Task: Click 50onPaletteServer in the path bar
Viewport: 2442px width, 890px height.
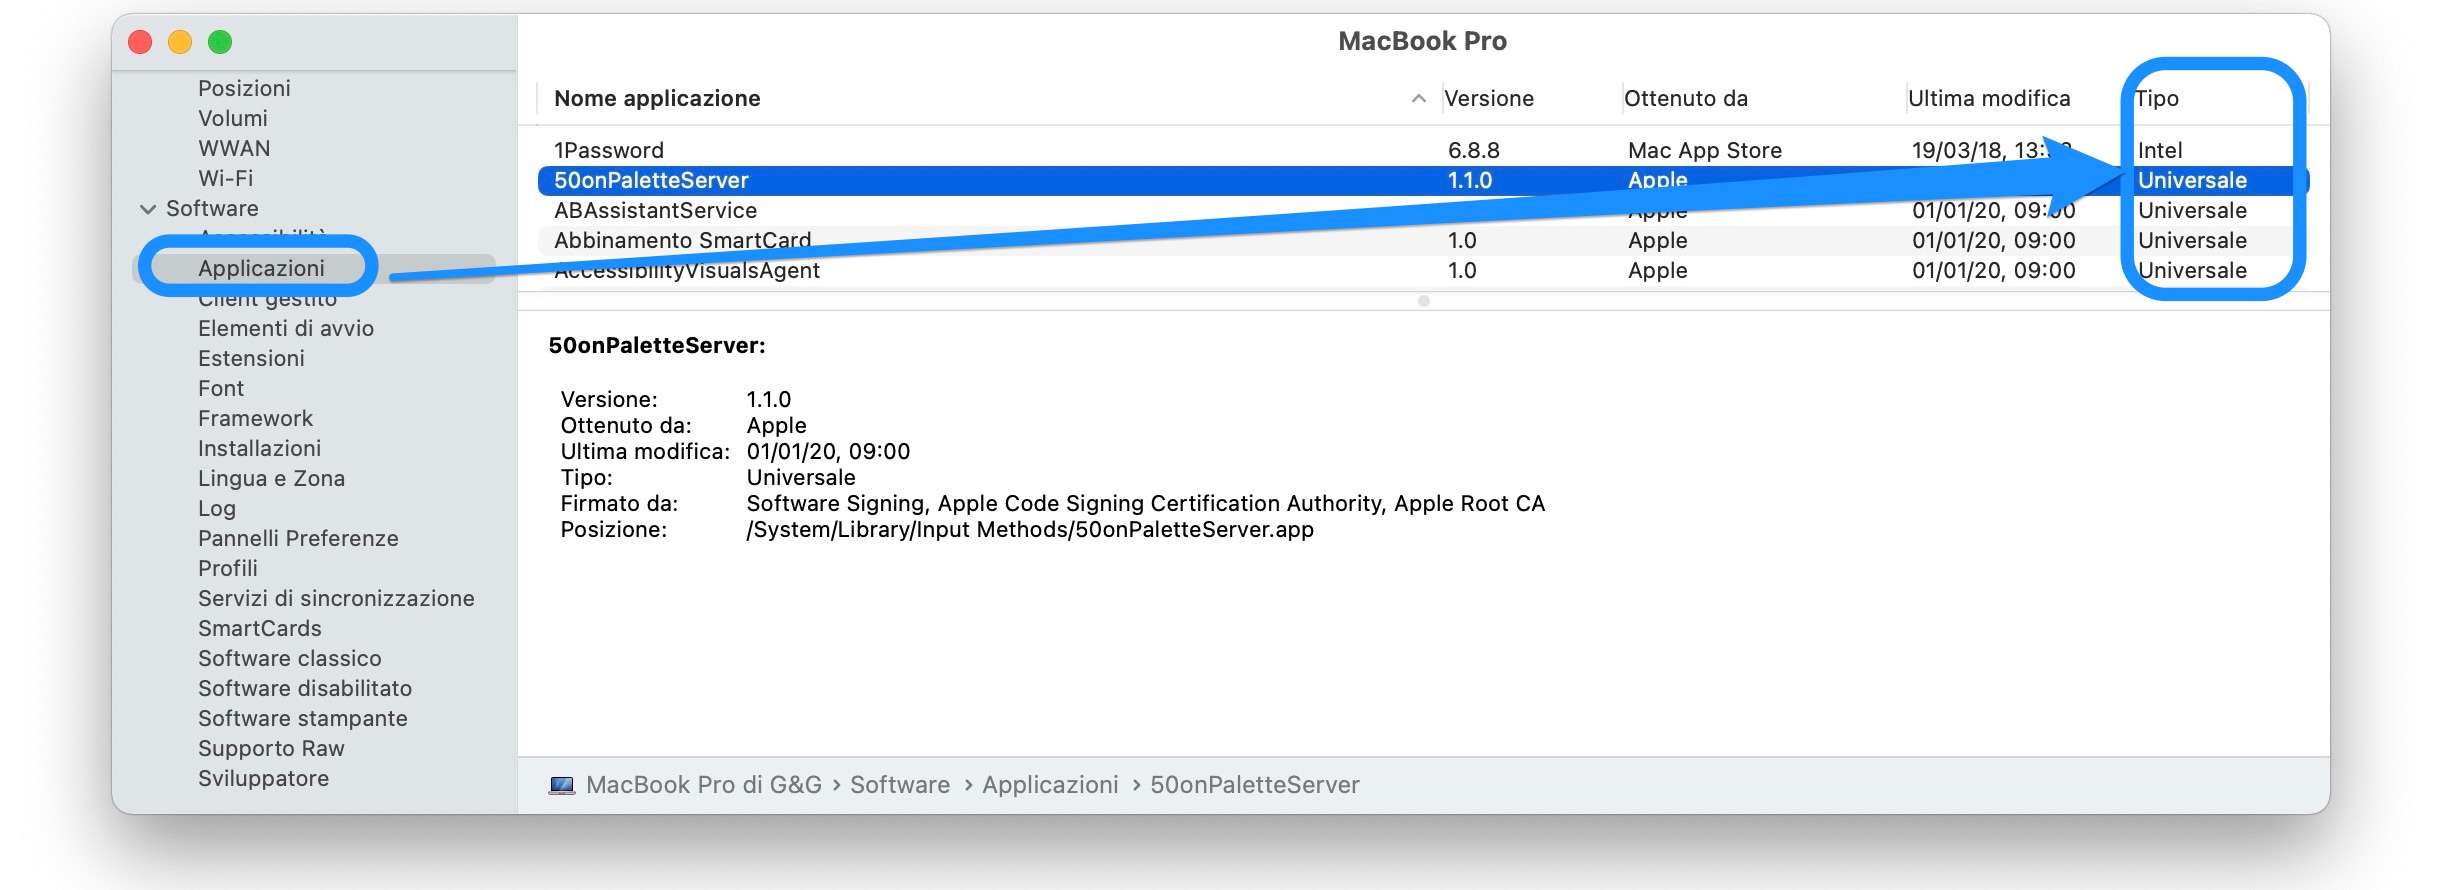Action: (1255, 785)
